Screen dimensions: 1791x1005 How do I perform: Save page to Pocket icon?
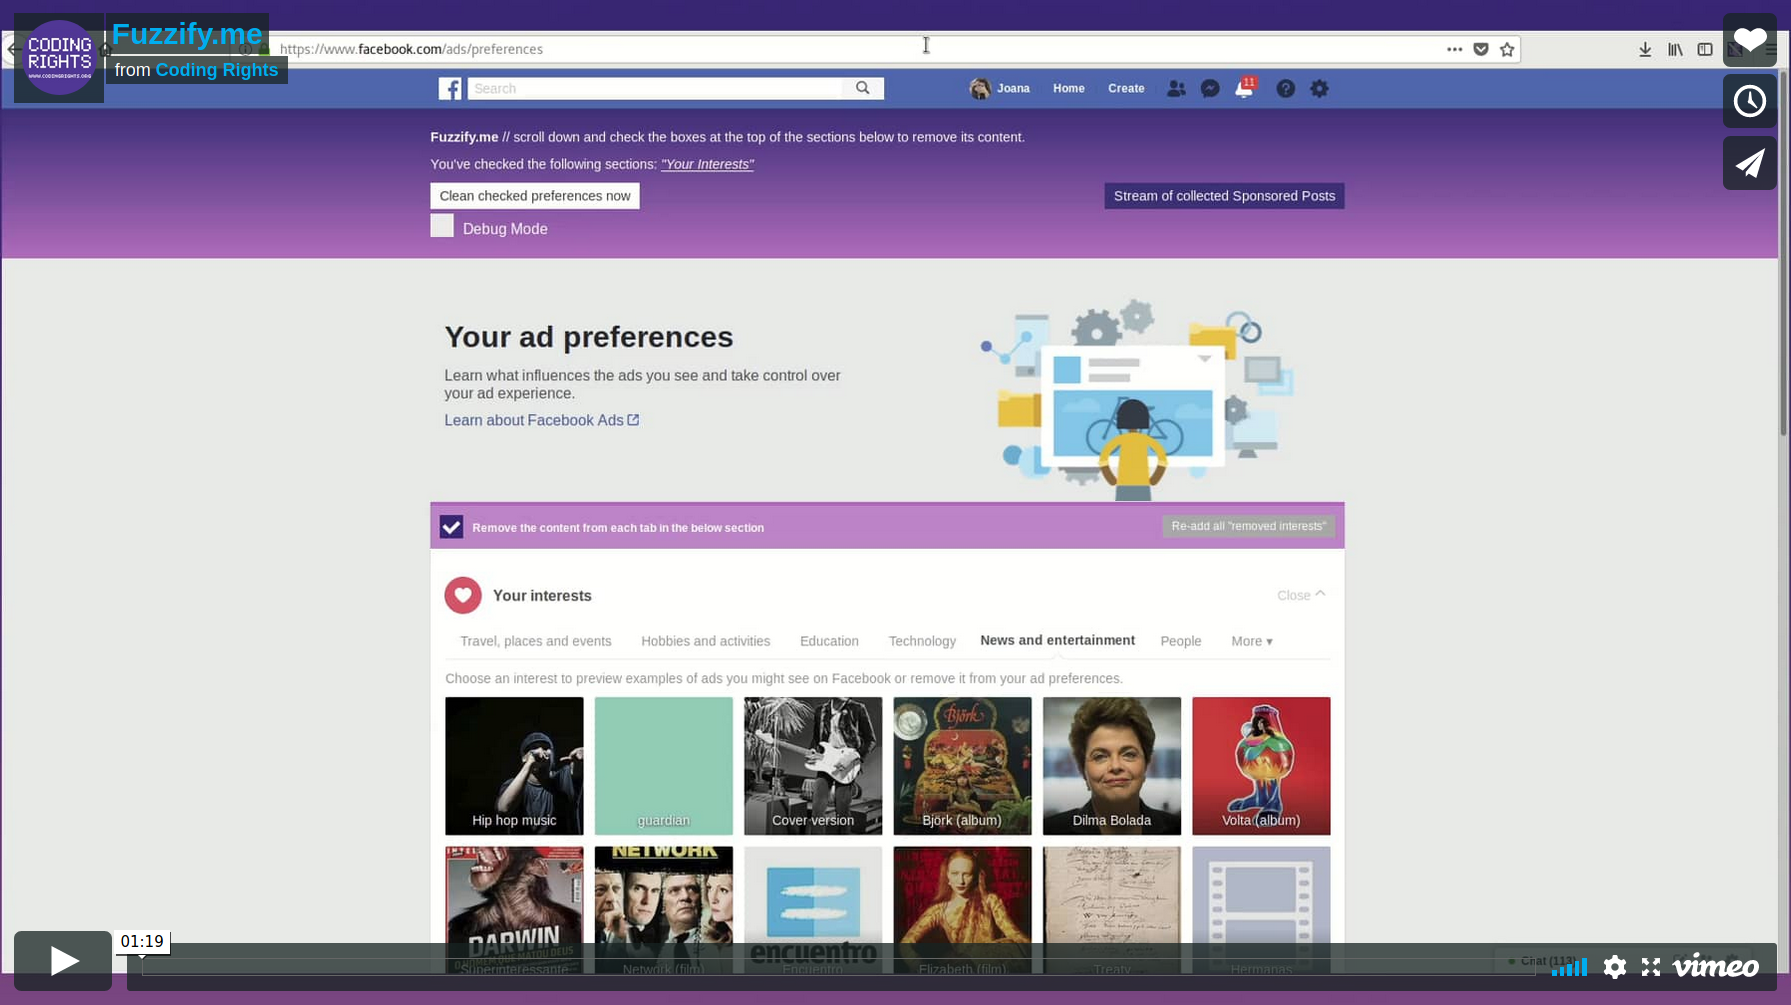(x=1481, y=49)
